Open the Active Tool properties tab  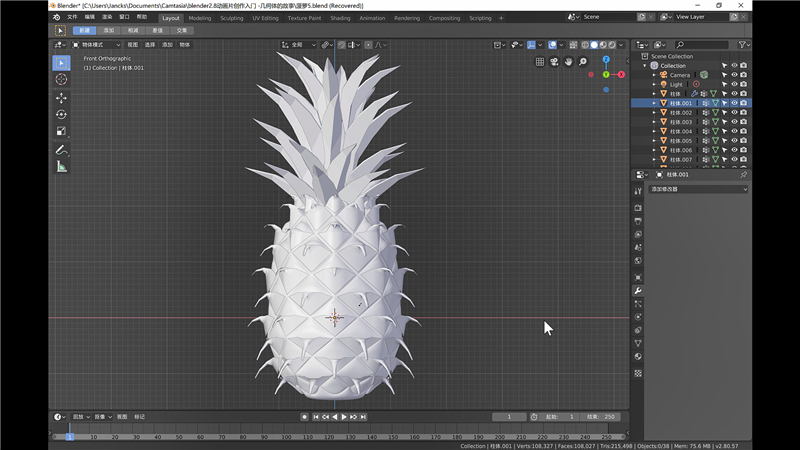click(638, 191)
